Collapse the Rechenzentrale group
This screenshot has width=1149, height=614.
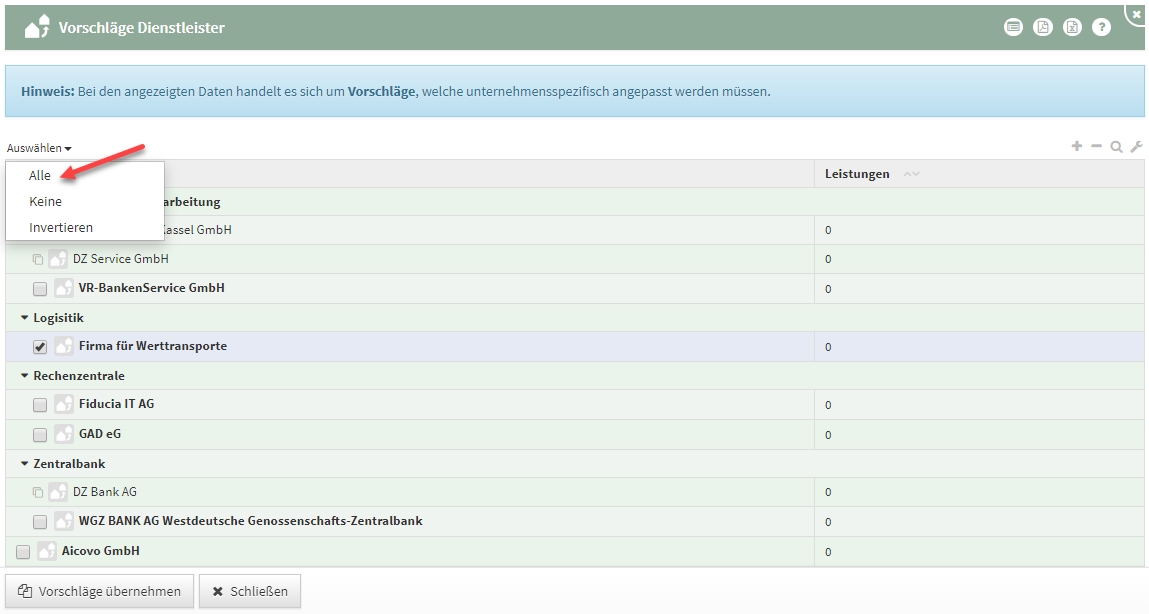25,376
